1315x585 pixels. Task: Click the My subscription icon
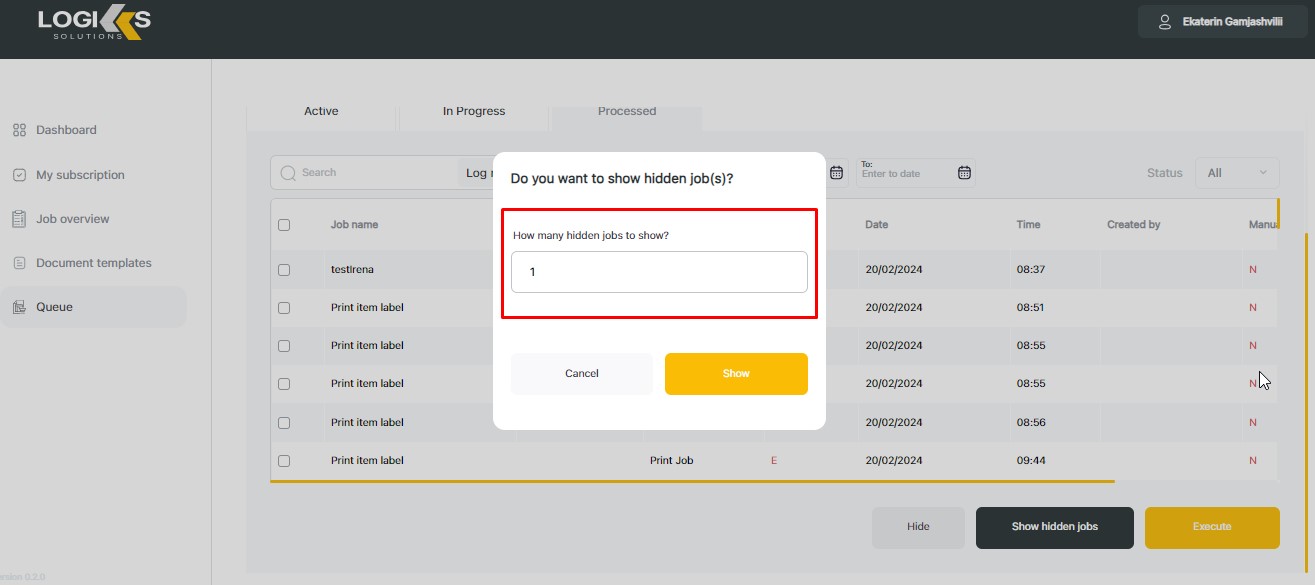[x=19, y=175]
